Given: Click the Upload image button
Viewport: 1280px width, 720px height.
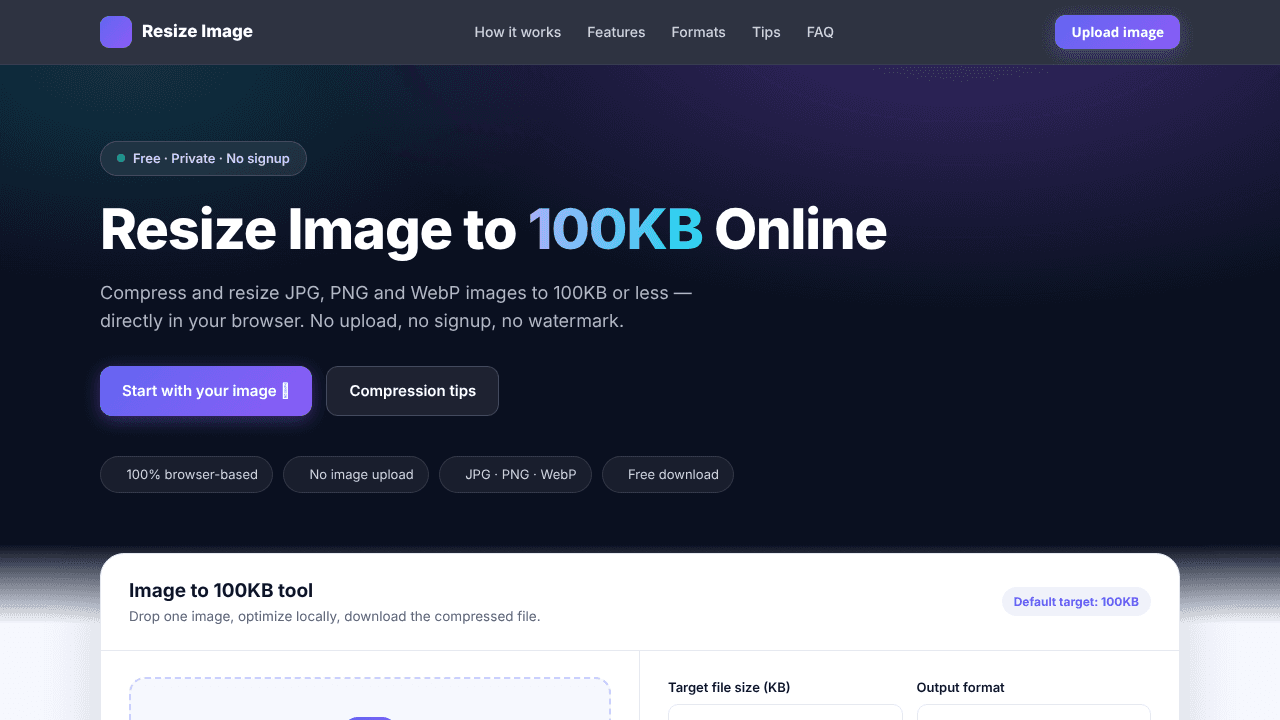Looking at the screenshot, I should (x=1117, y=32).
